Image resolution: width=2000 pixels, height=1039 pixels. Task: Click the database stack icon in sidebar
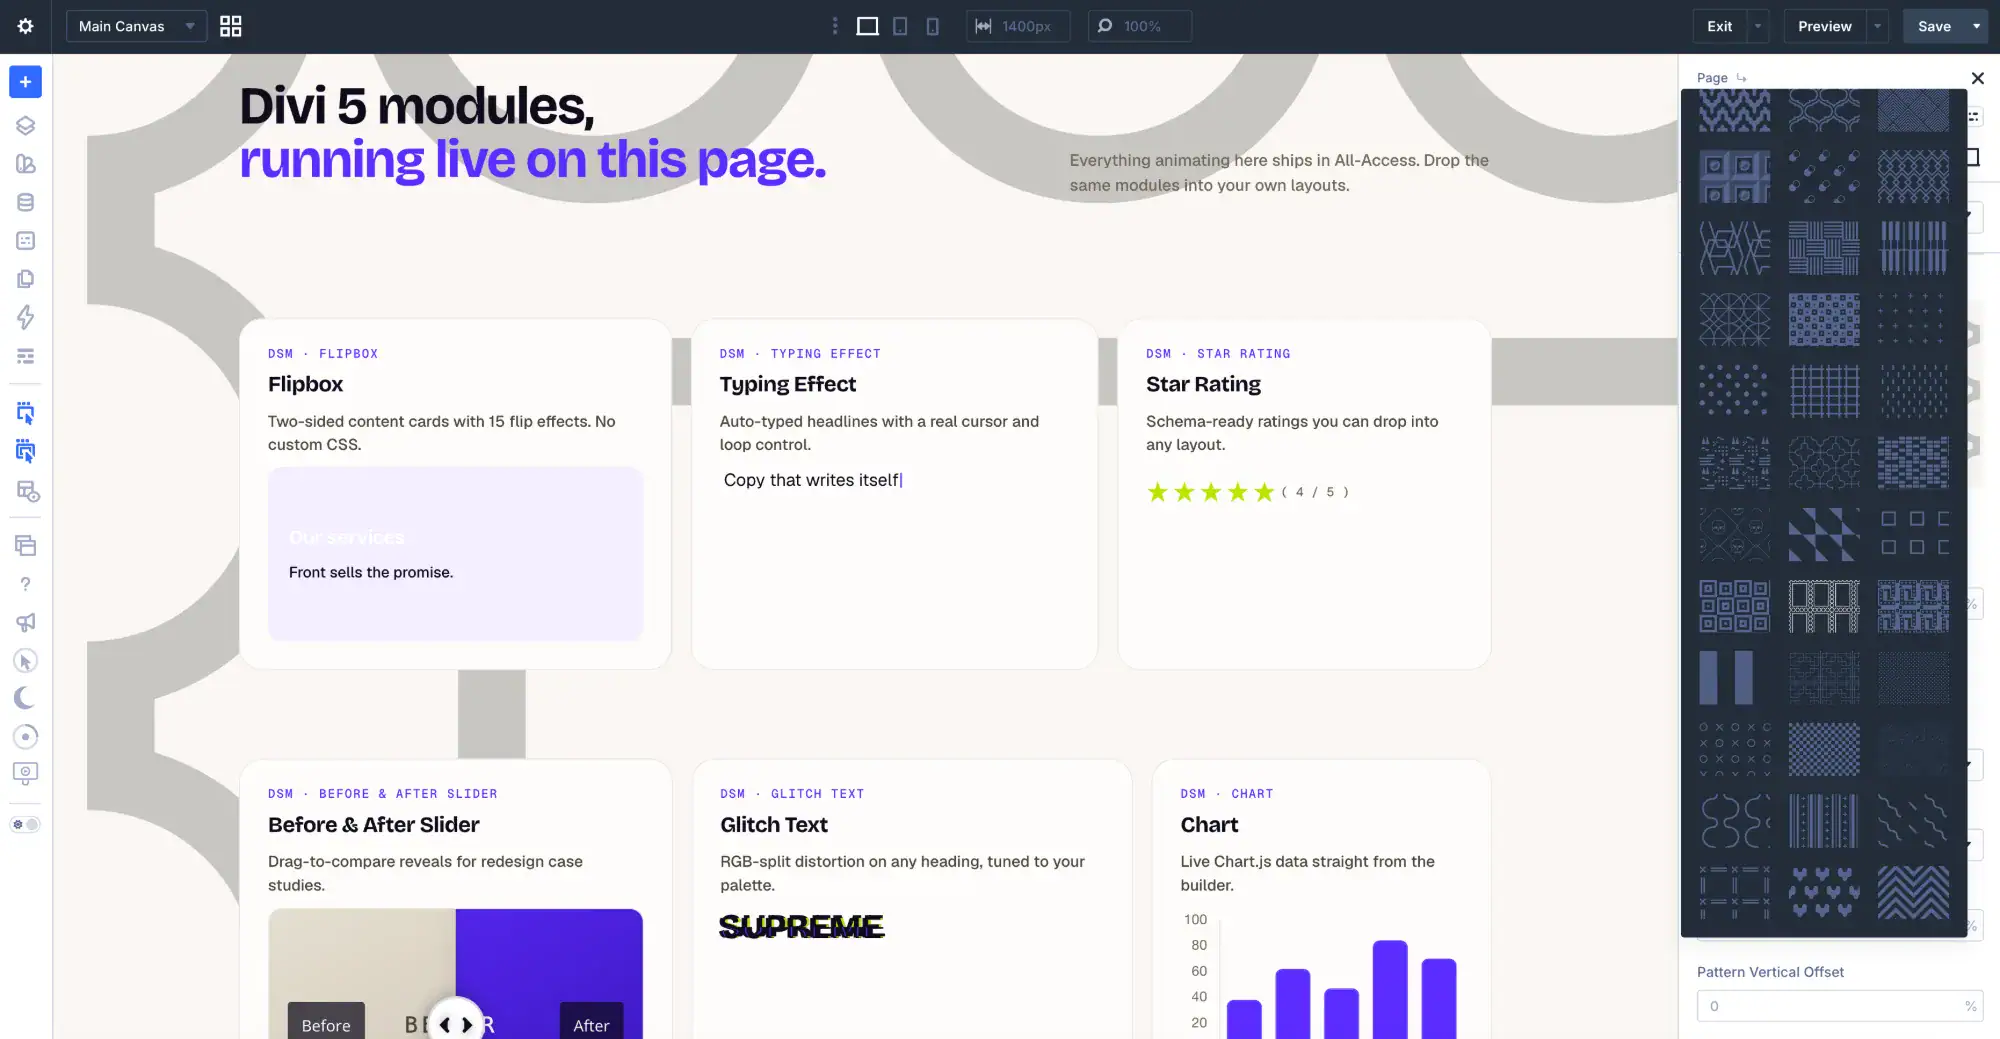[x=26, y=202]
